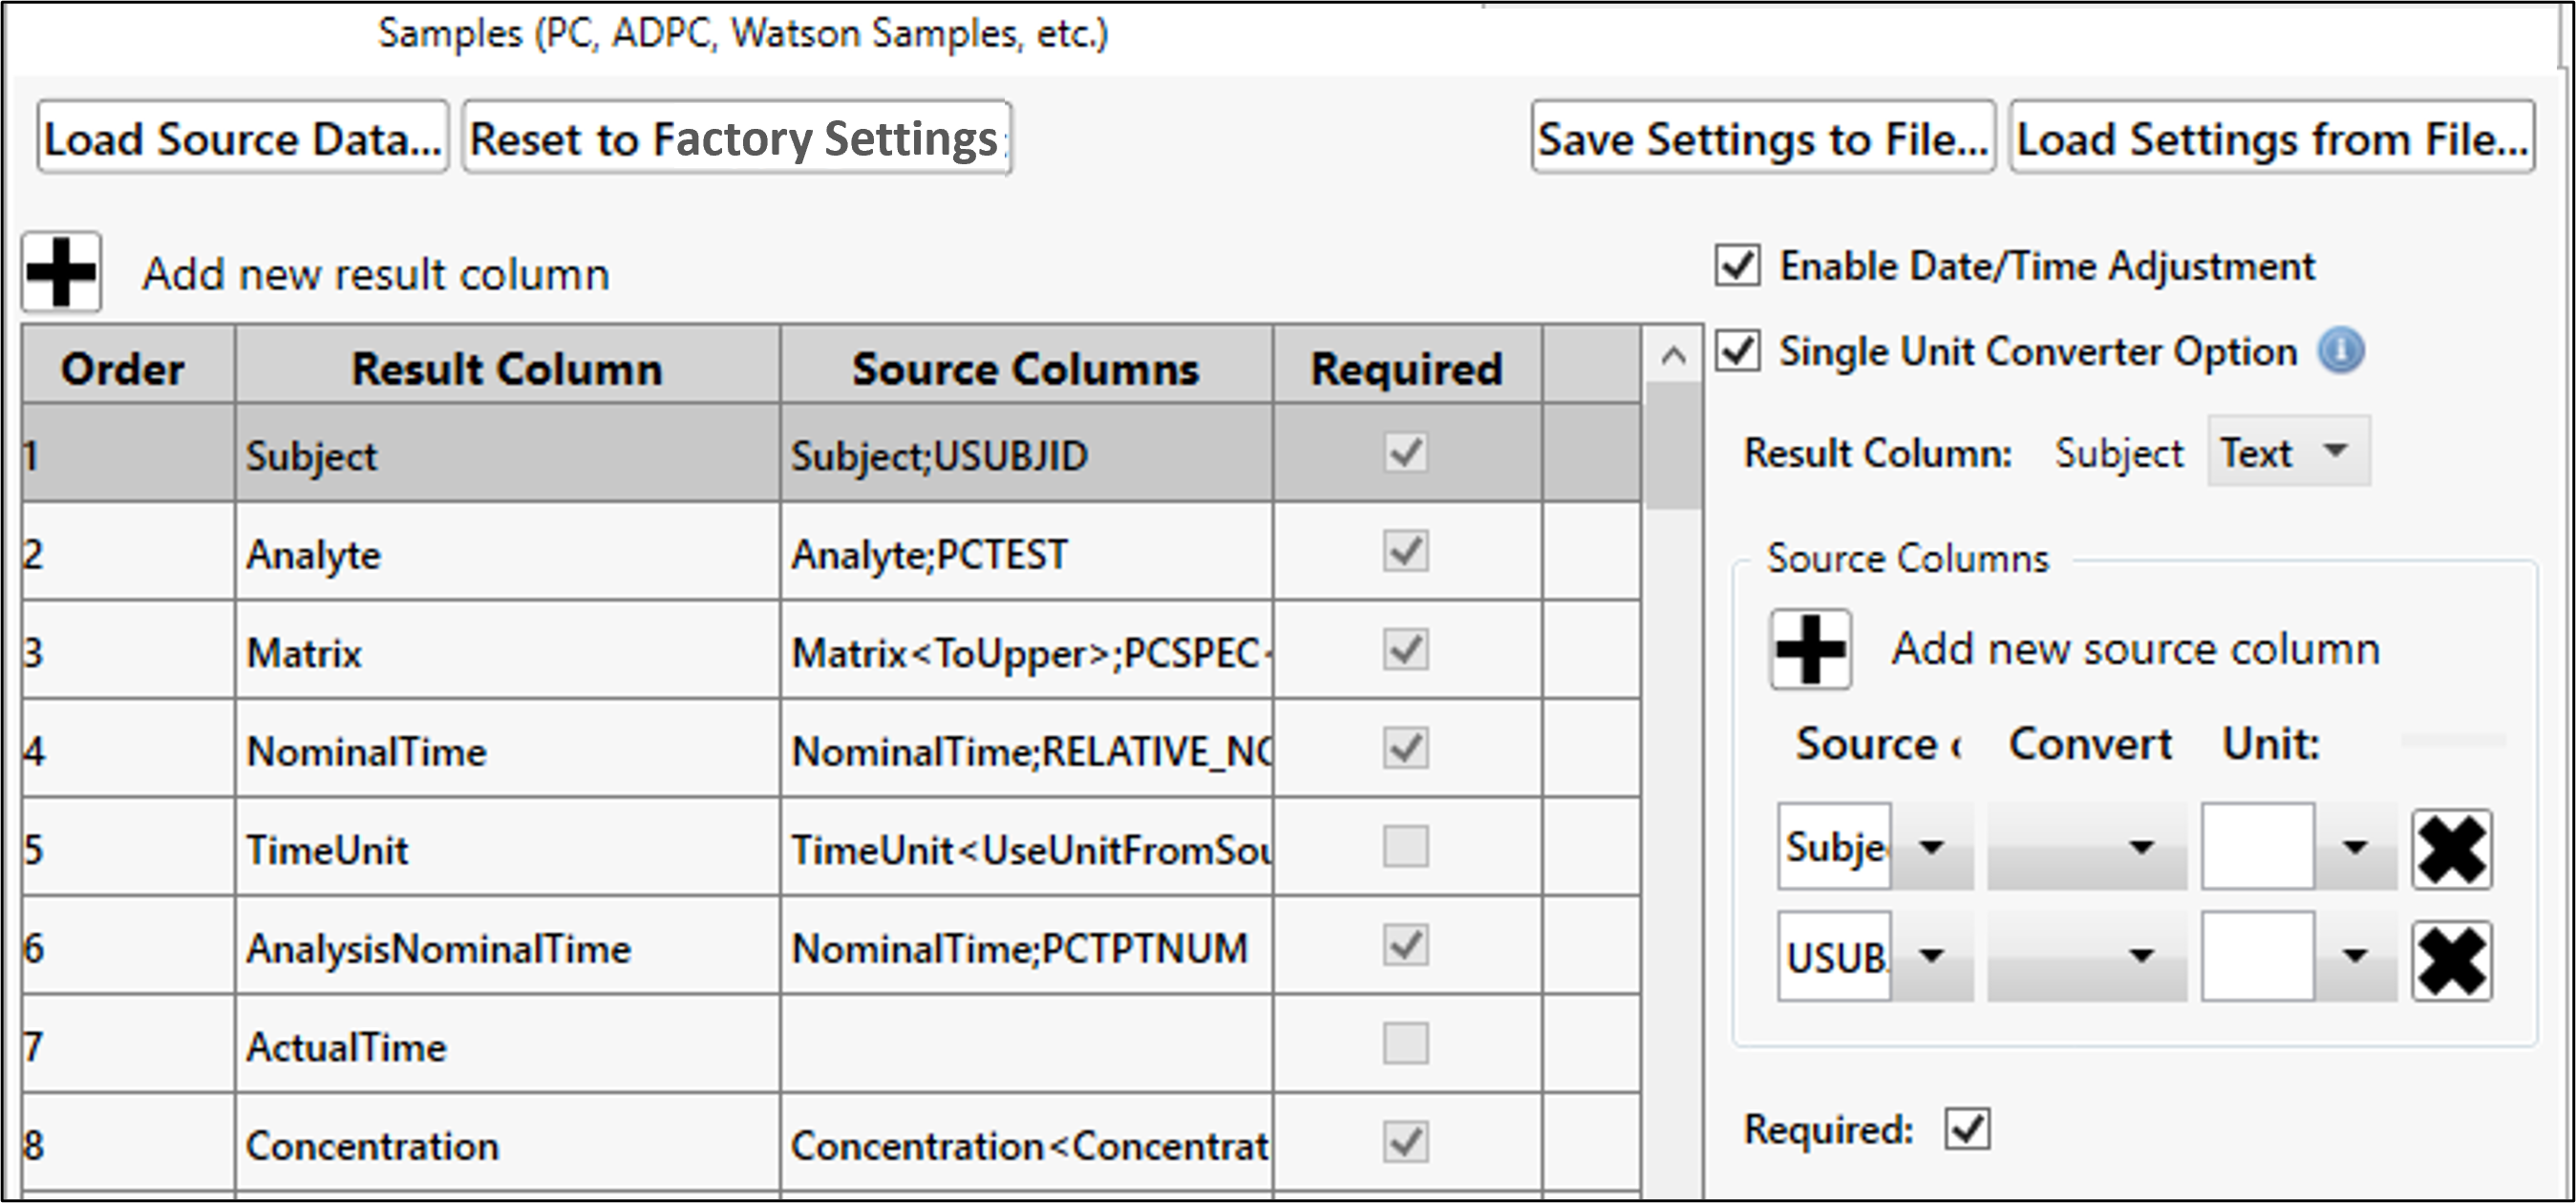Select the AnalysisNominalTime result column cell

point(507,947)
